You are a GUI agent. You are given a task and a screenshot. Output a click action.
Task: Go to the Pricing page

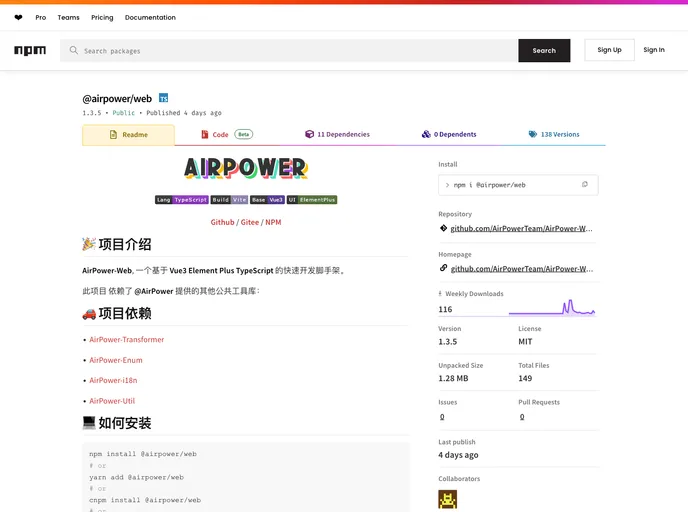[102, 18]
